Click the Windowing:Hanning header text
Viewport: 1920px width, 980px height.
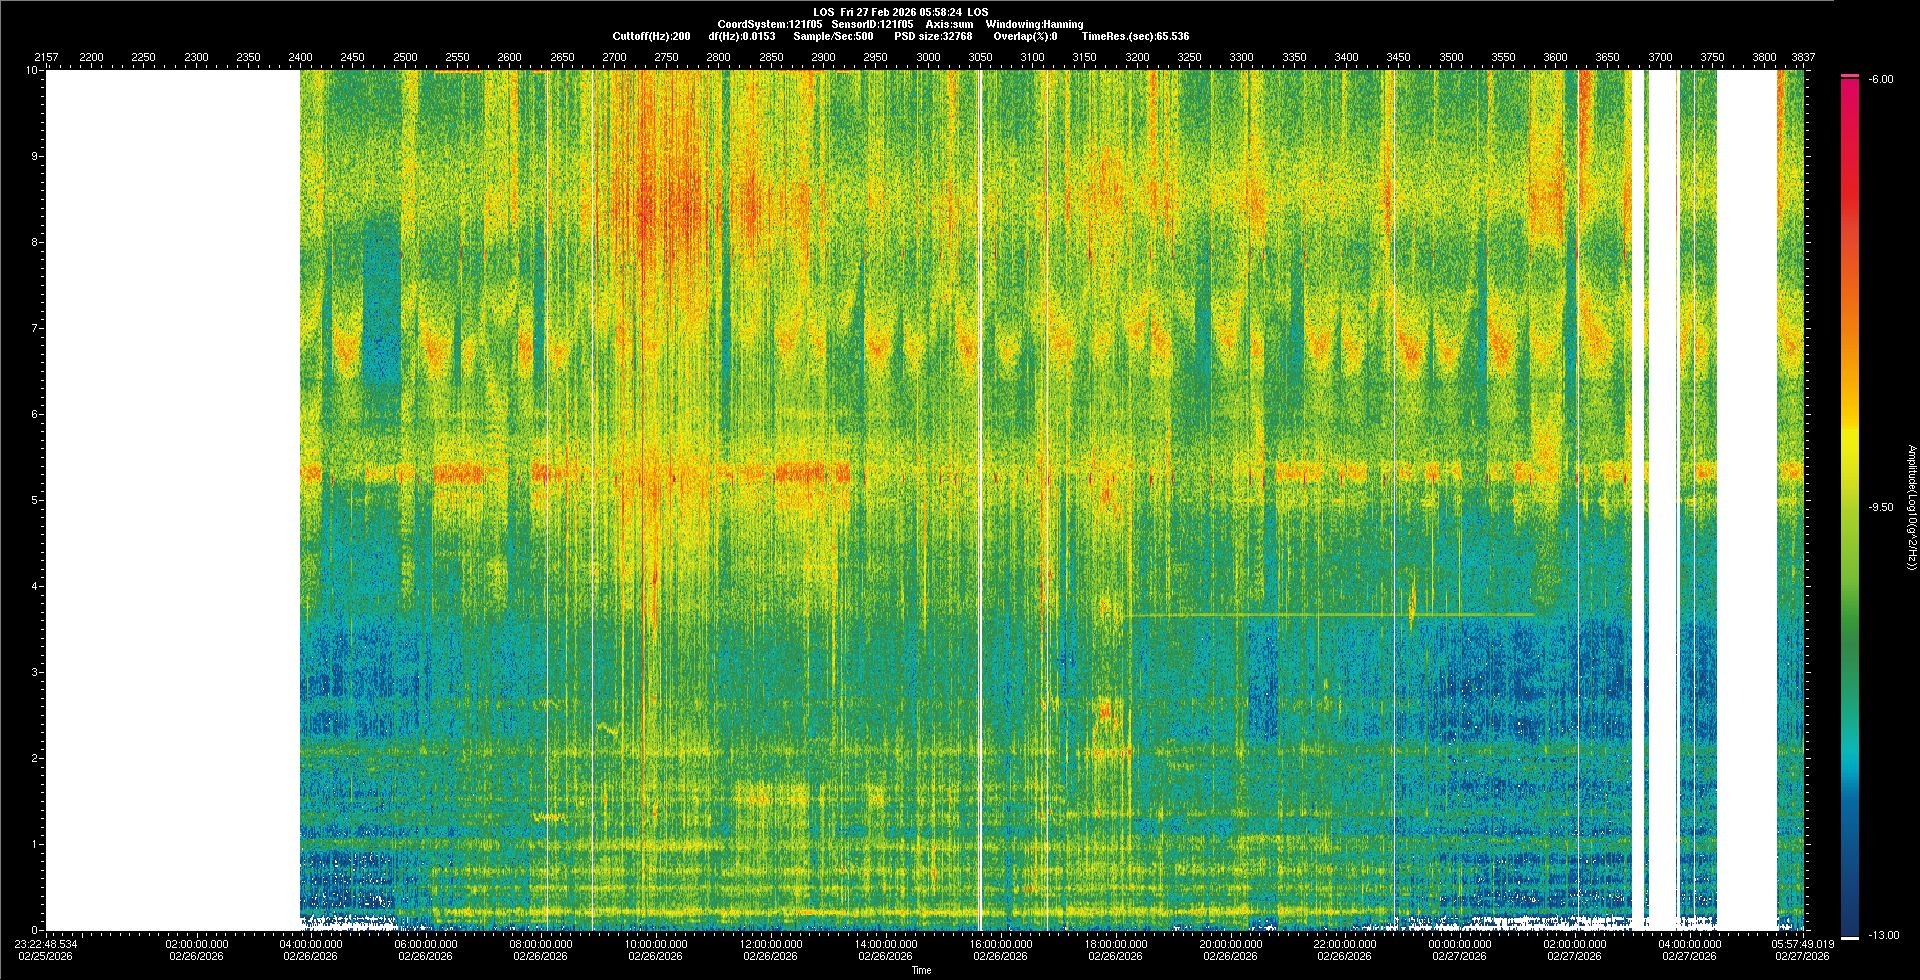(x=1034, y=24)
